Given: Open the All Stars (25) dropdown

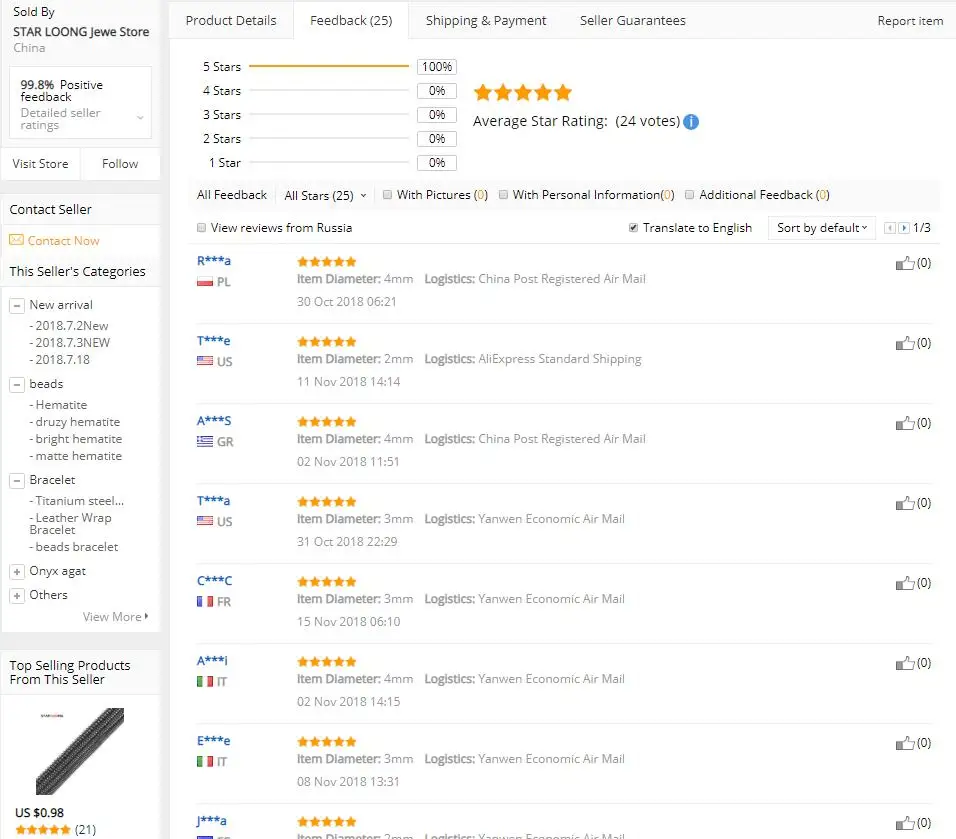Looking at the screenshot, I should point(325,195).
